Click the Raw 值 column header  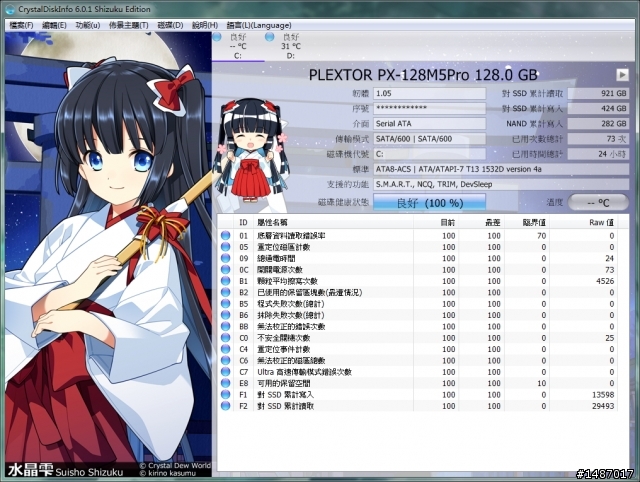(x=582, y=222)
